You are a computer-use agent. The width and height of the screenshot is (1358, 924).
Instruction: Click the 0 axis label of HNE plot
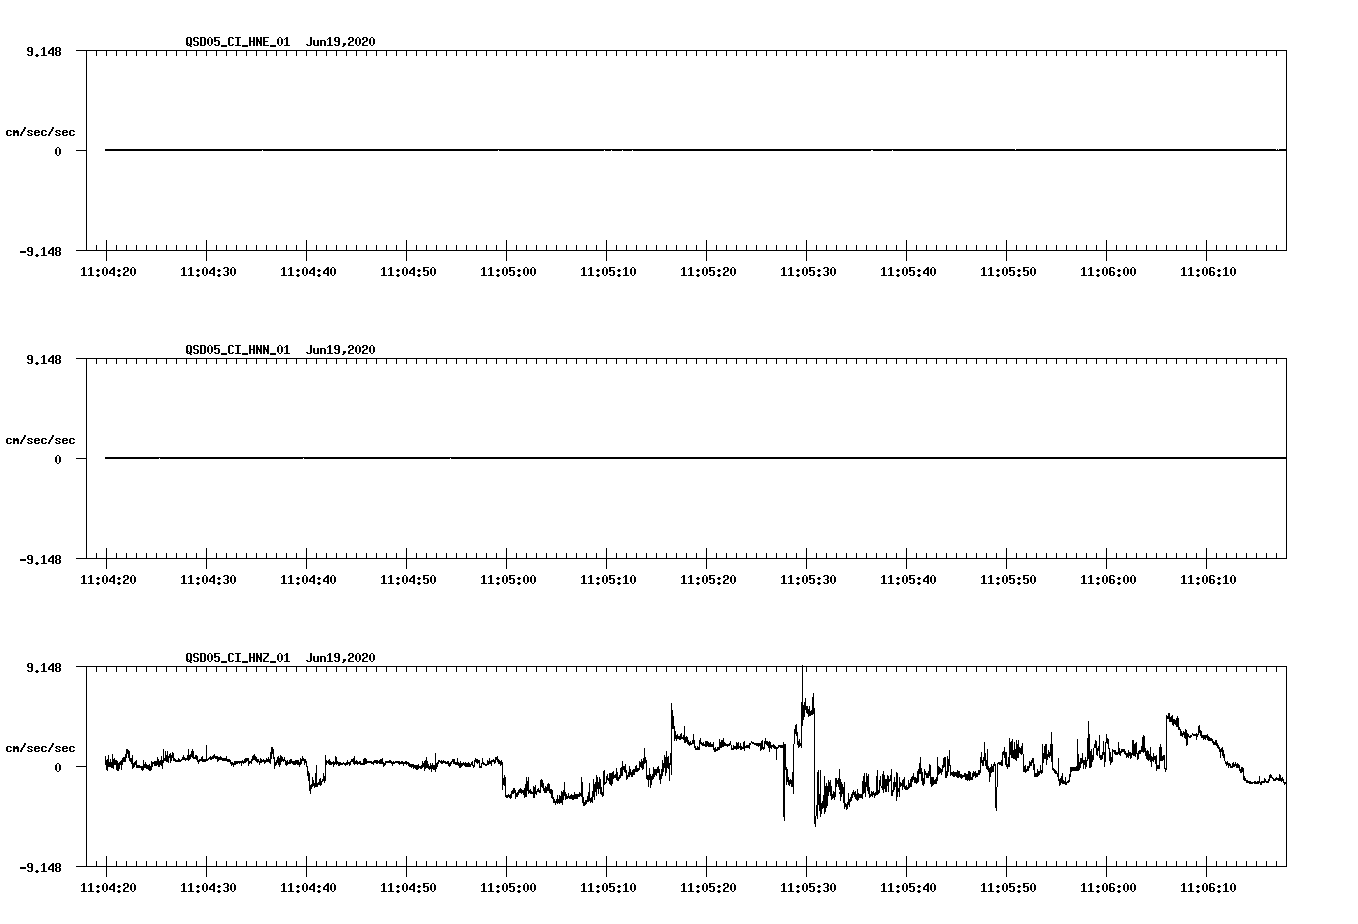tap(58, 151)
